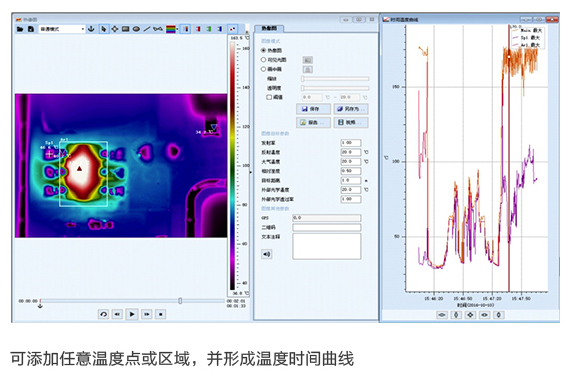This screenshot has height=377, width=565.
Task: Select the spot measurement crosshair tool
Action: click(x=115, y=29)
